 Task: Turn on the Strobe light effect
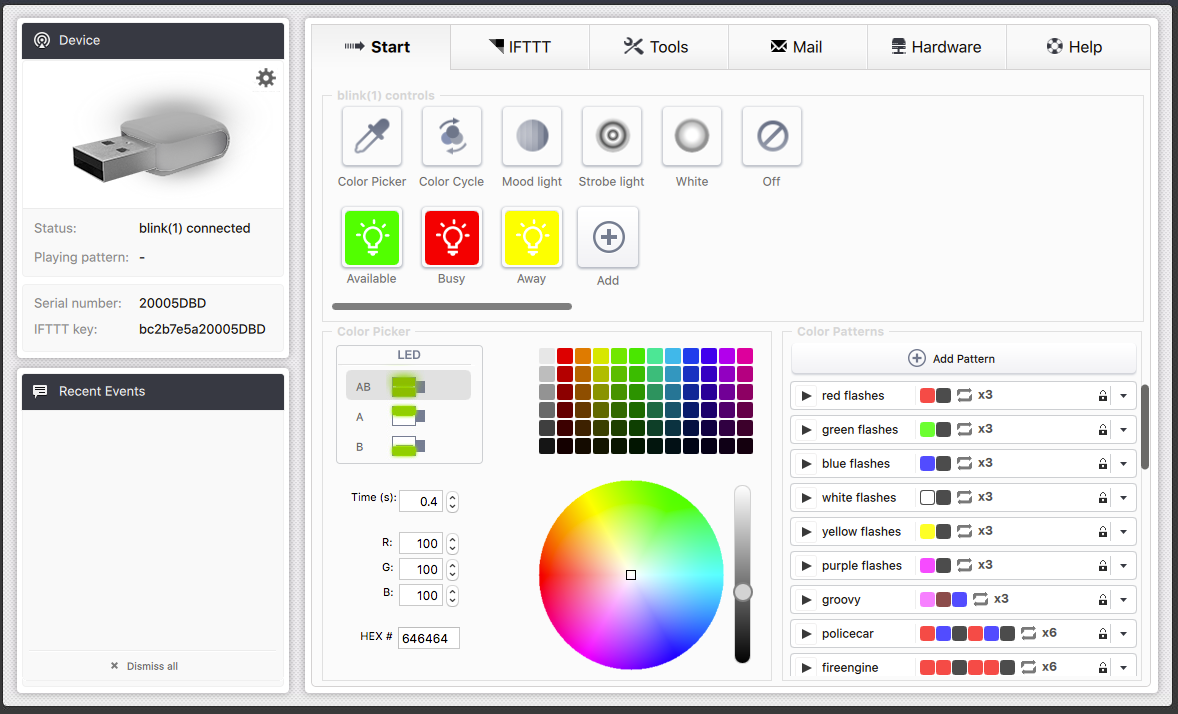612,136
